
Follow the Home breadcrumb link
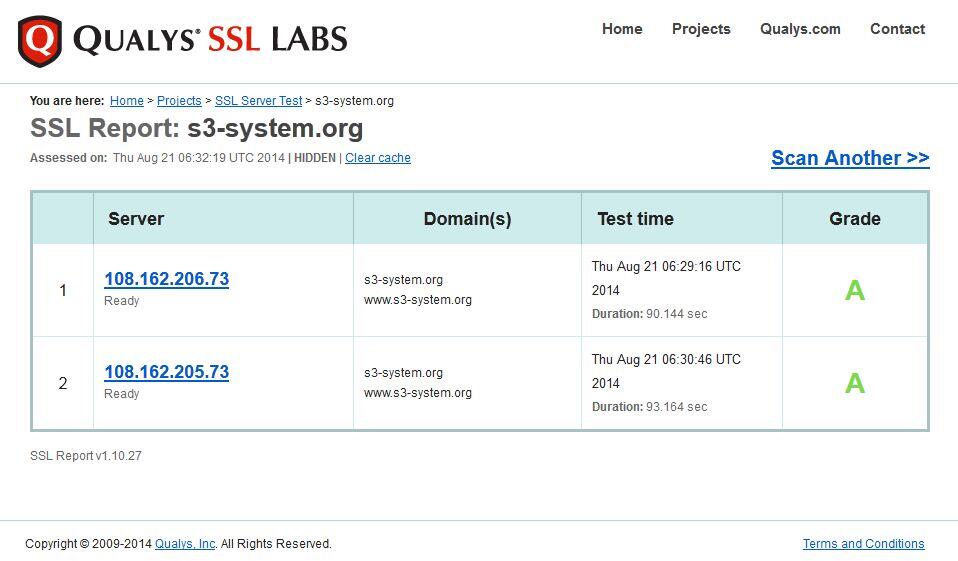point(126,101)
